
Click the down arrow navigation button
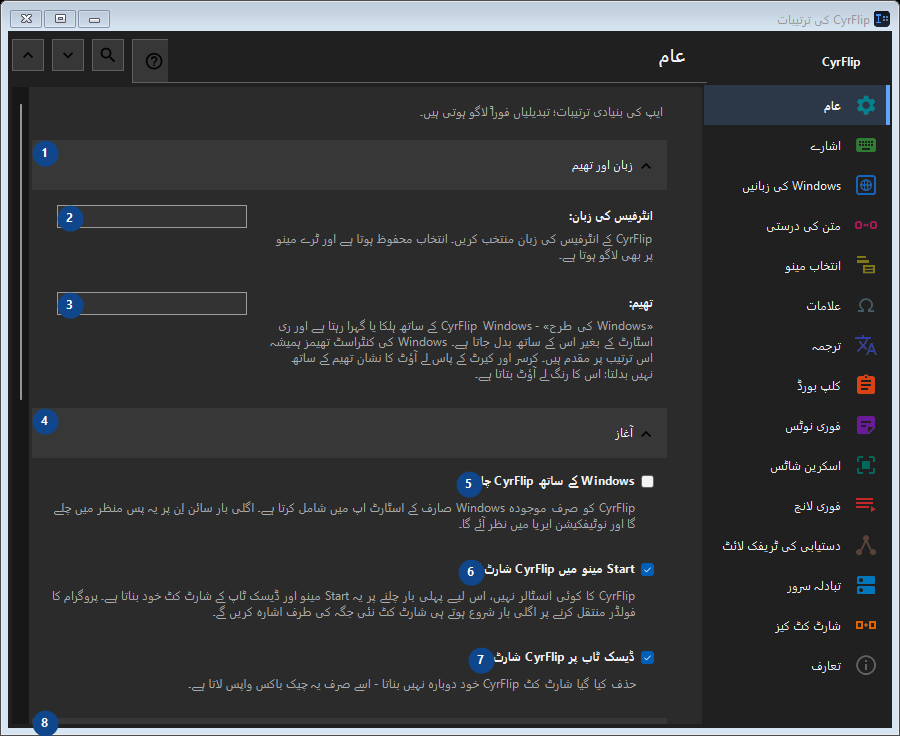pos(68,55)
